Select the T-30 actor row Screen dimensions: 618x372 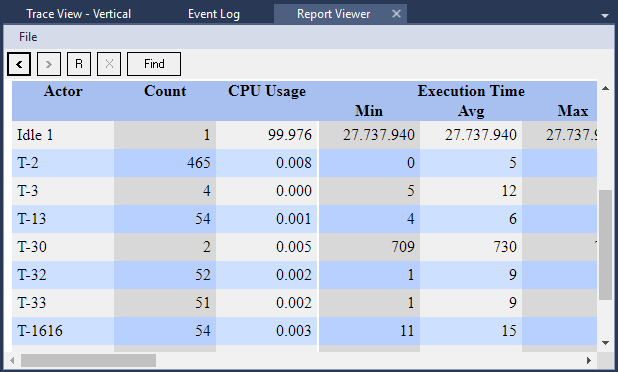pos(304,247)
